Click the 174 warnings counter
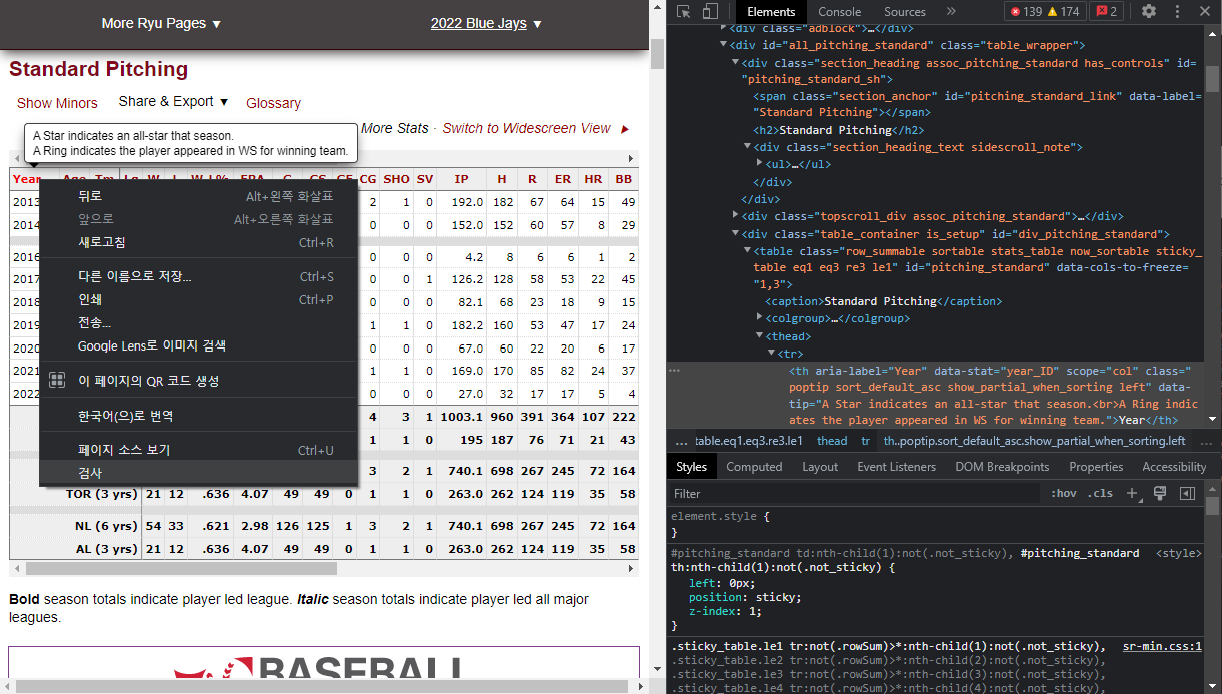1222x694 pixels. click(1063, 12)
